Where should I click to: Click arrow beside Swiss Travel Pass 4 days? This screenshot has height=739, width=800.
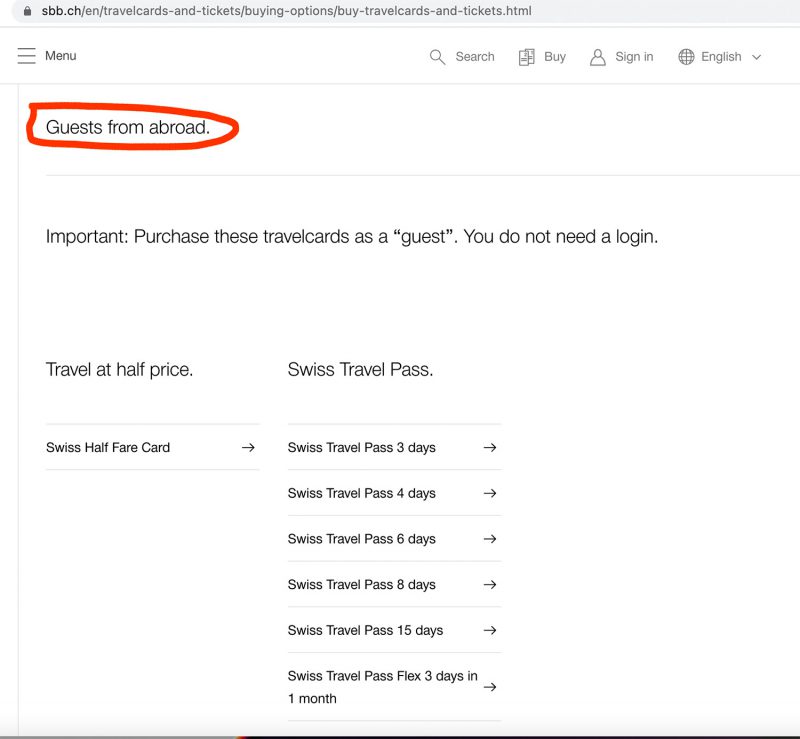point(490,493)
